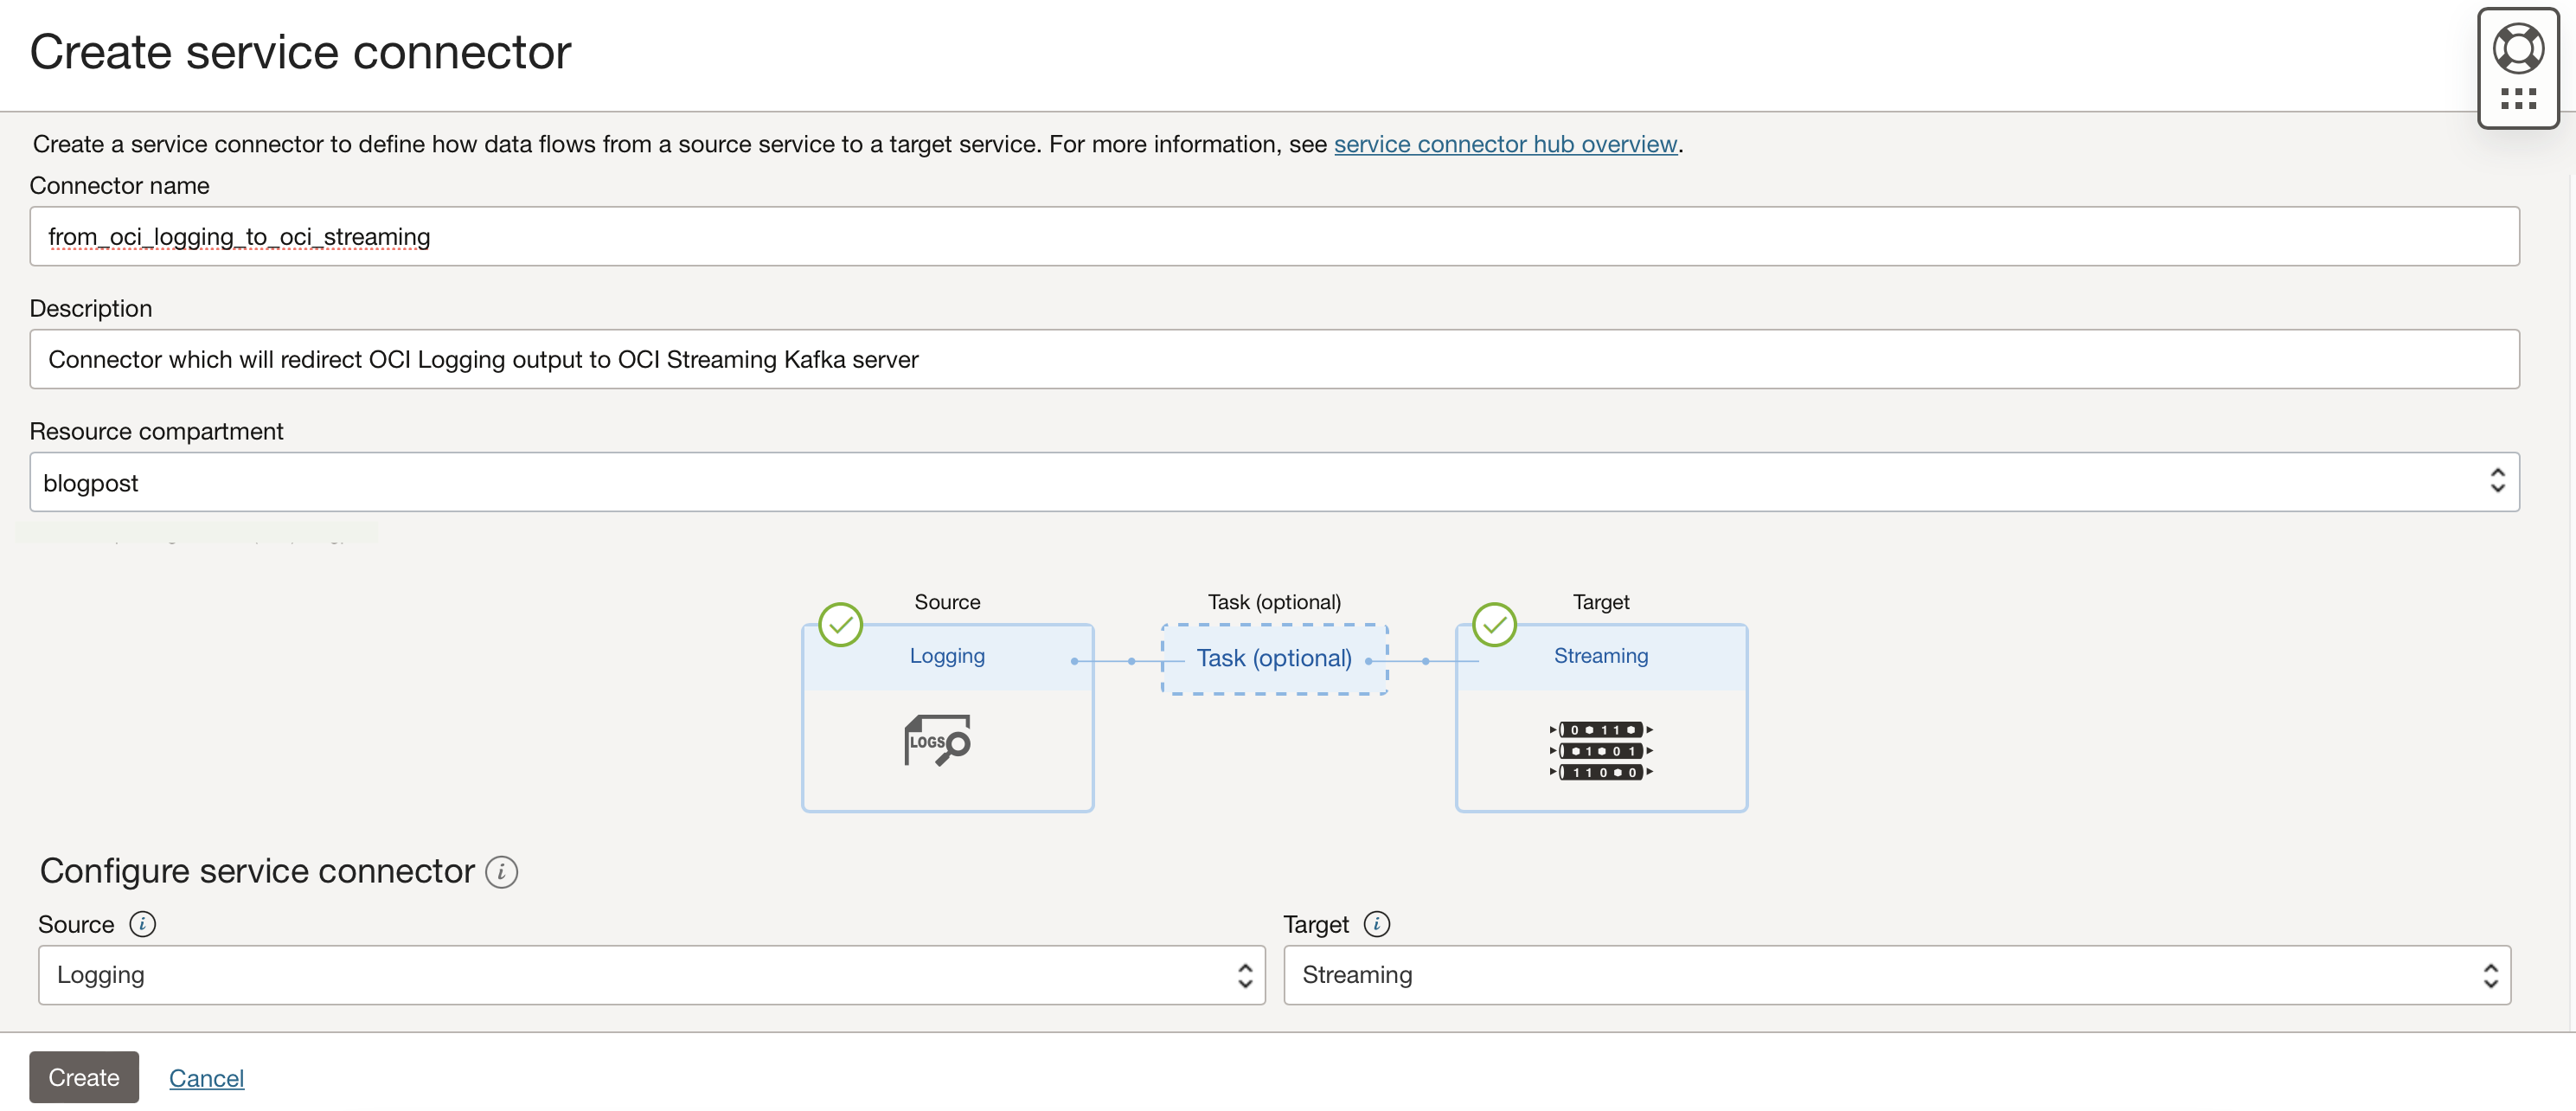The height and width of the screenshot is (1111, 2576).
Task: Click the info icon beside the Target label
Action: (1376, 924)
